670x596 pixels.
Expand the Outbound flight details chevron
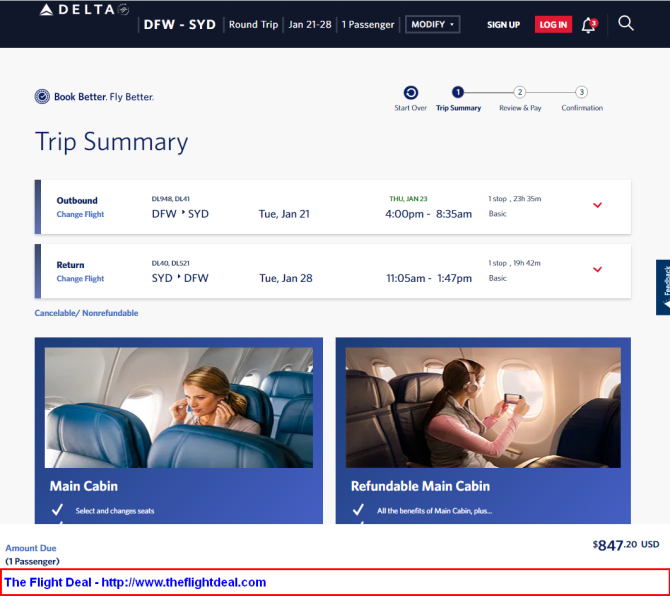597,205
